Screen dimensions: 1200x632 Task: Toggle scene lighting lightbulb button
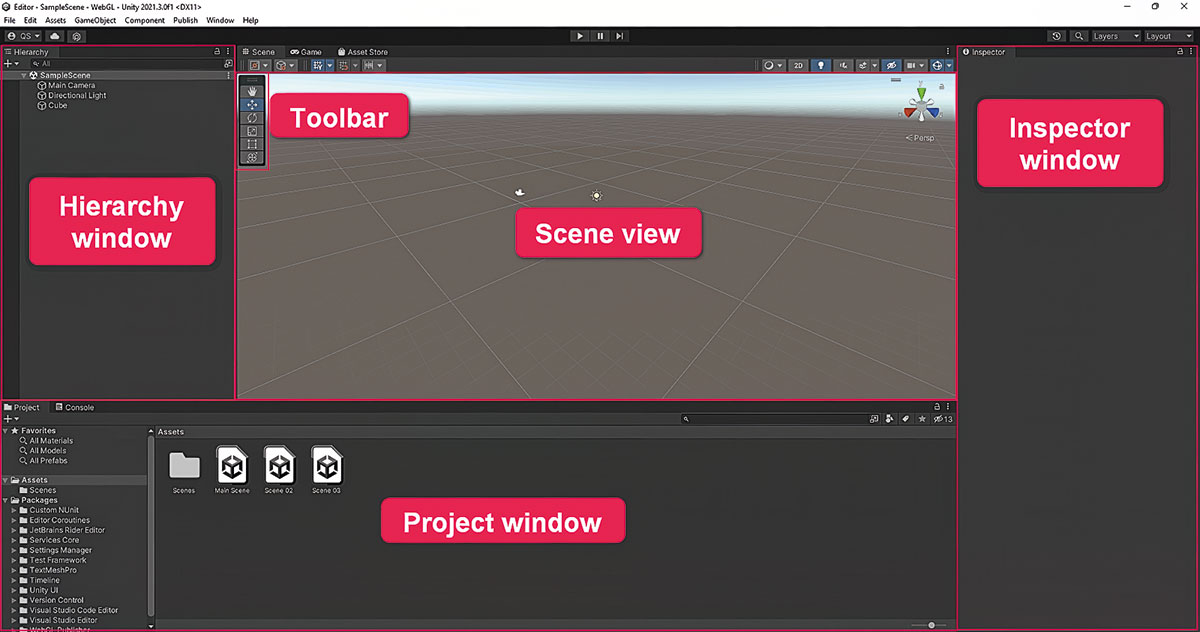(821, 65)
